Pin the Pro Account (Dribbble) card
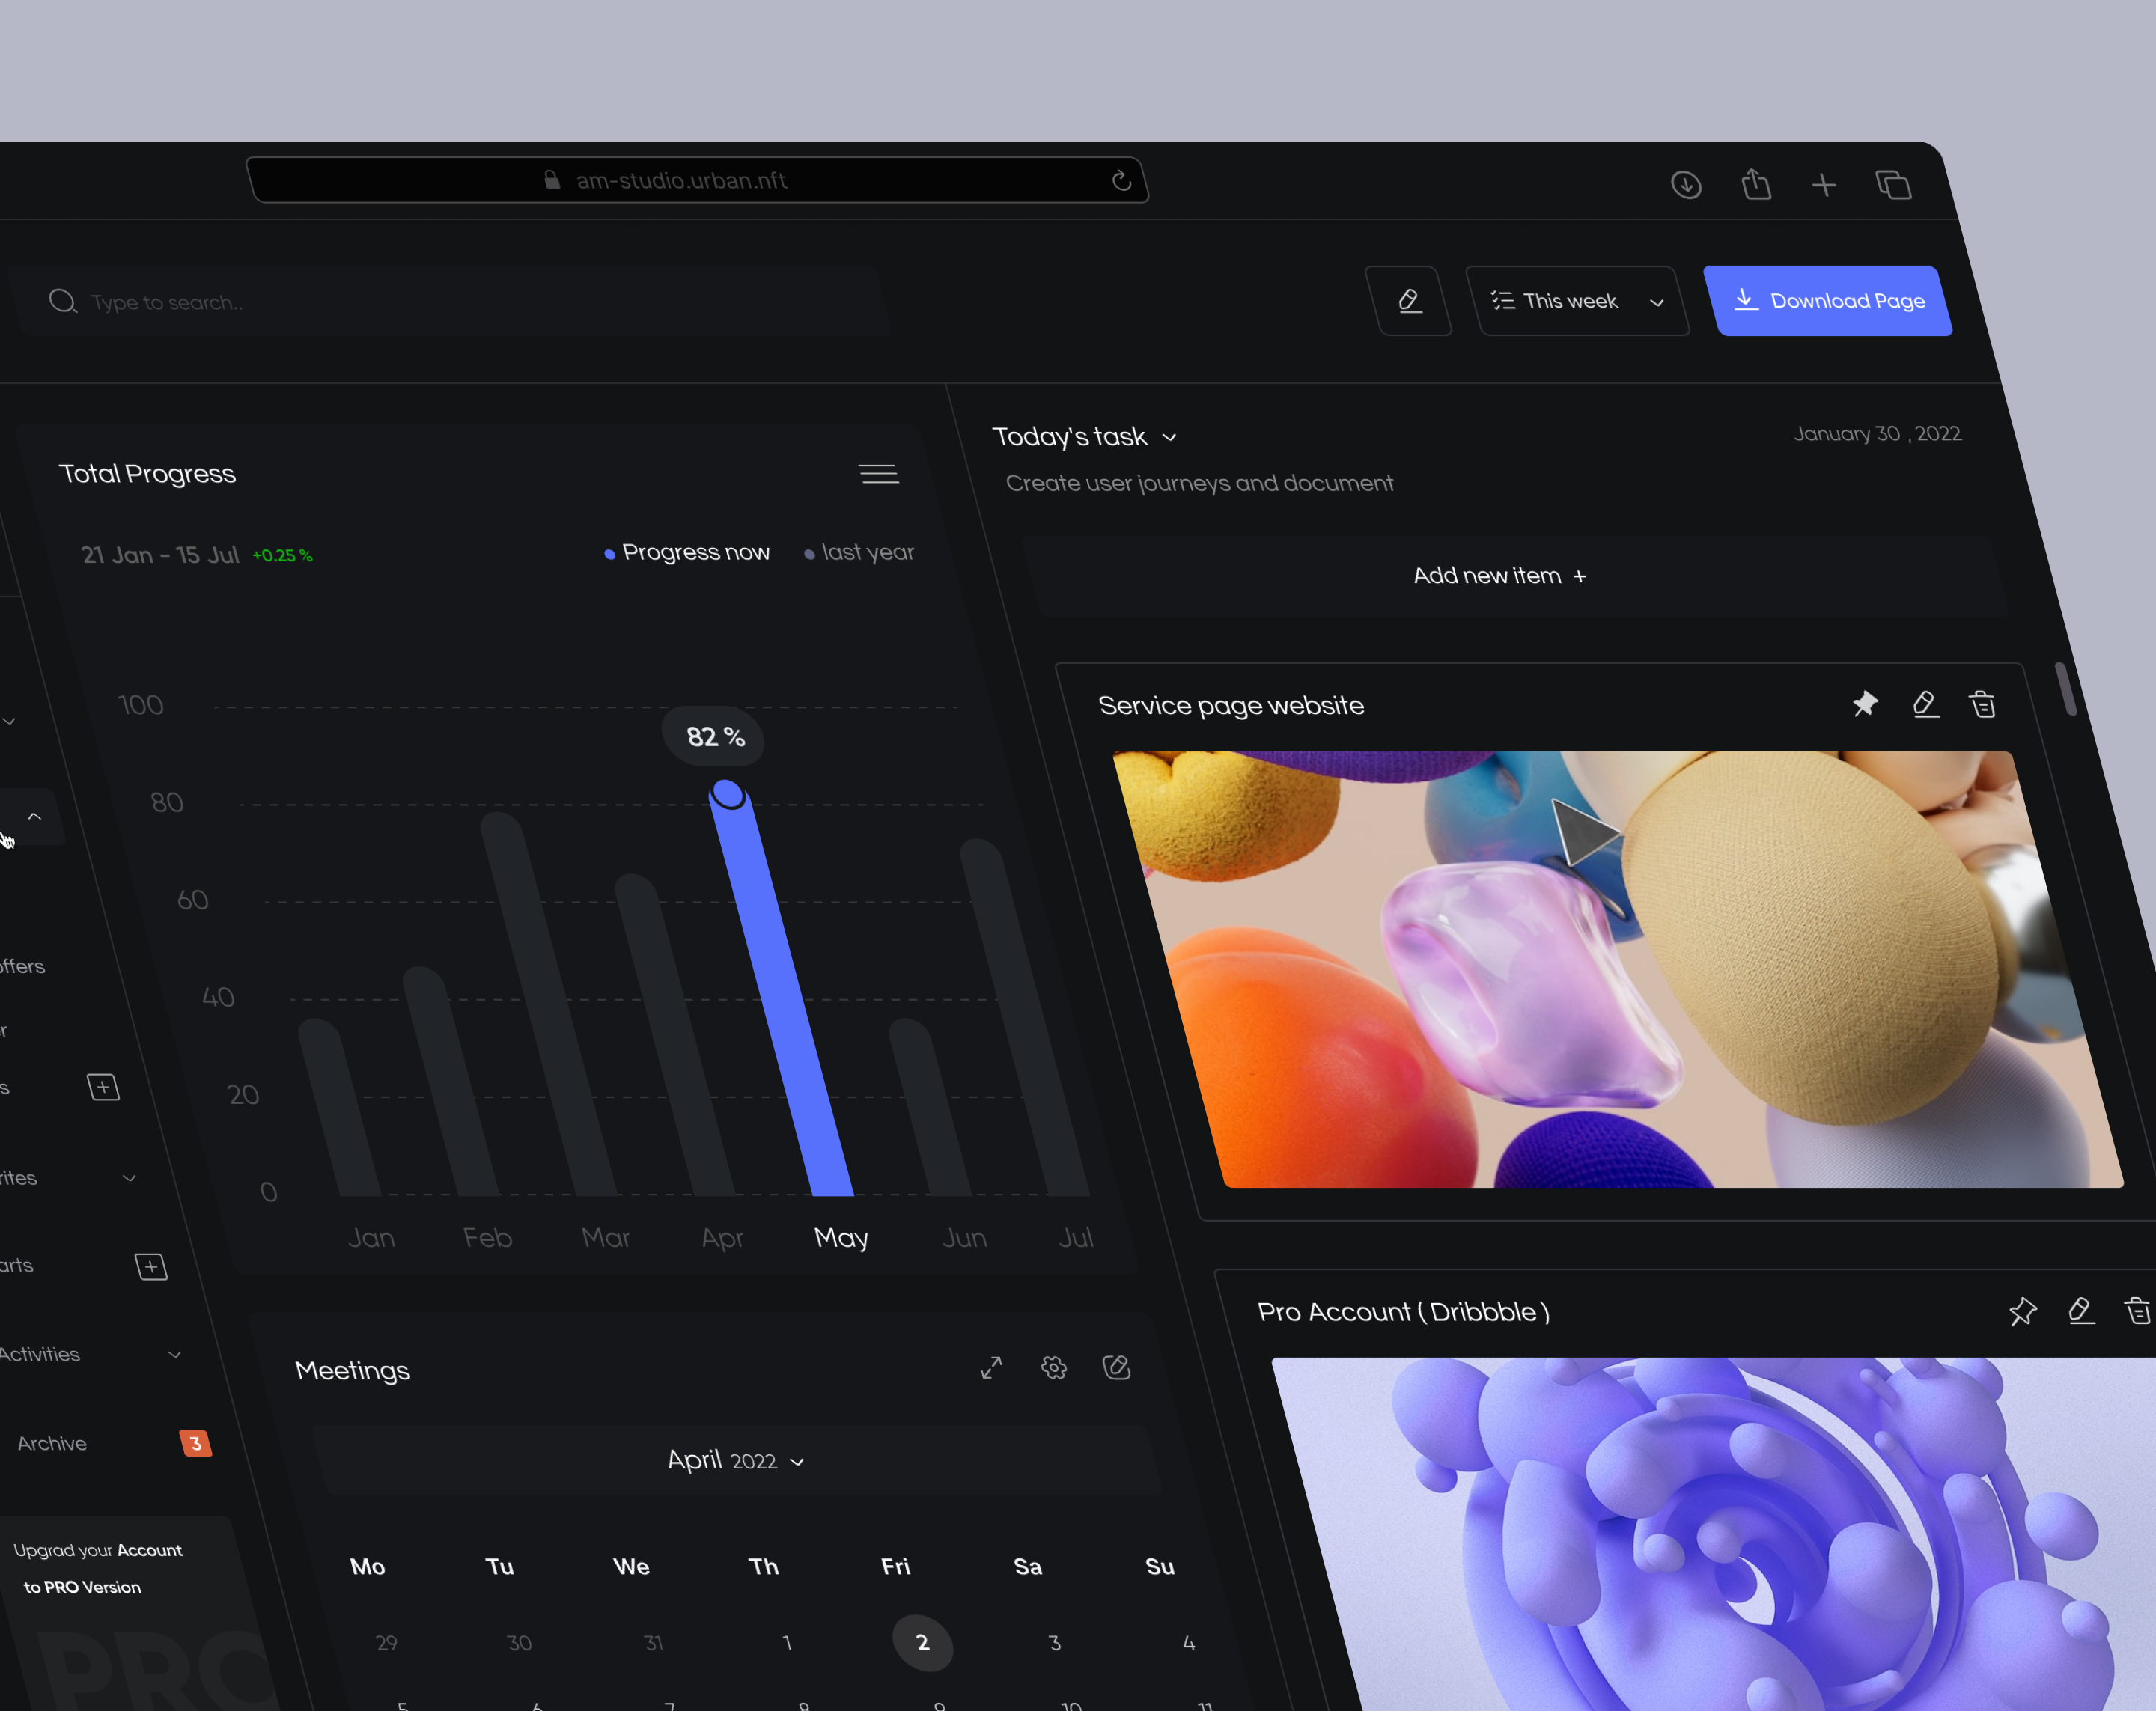This screenshot has width=2156, height=1711. [2022, 1310]
